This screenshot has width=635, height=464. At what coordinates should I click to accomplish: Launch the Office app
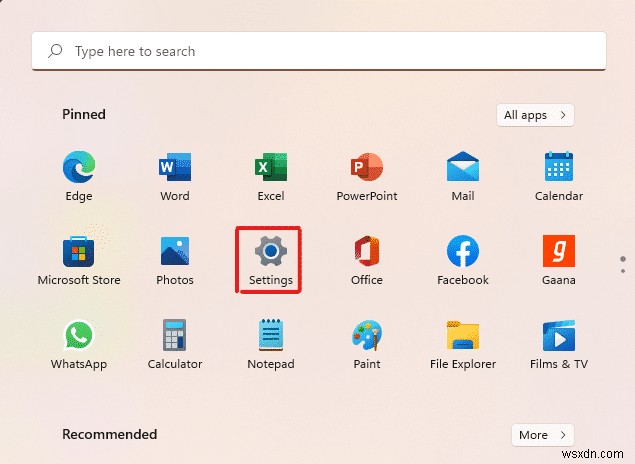367,260
